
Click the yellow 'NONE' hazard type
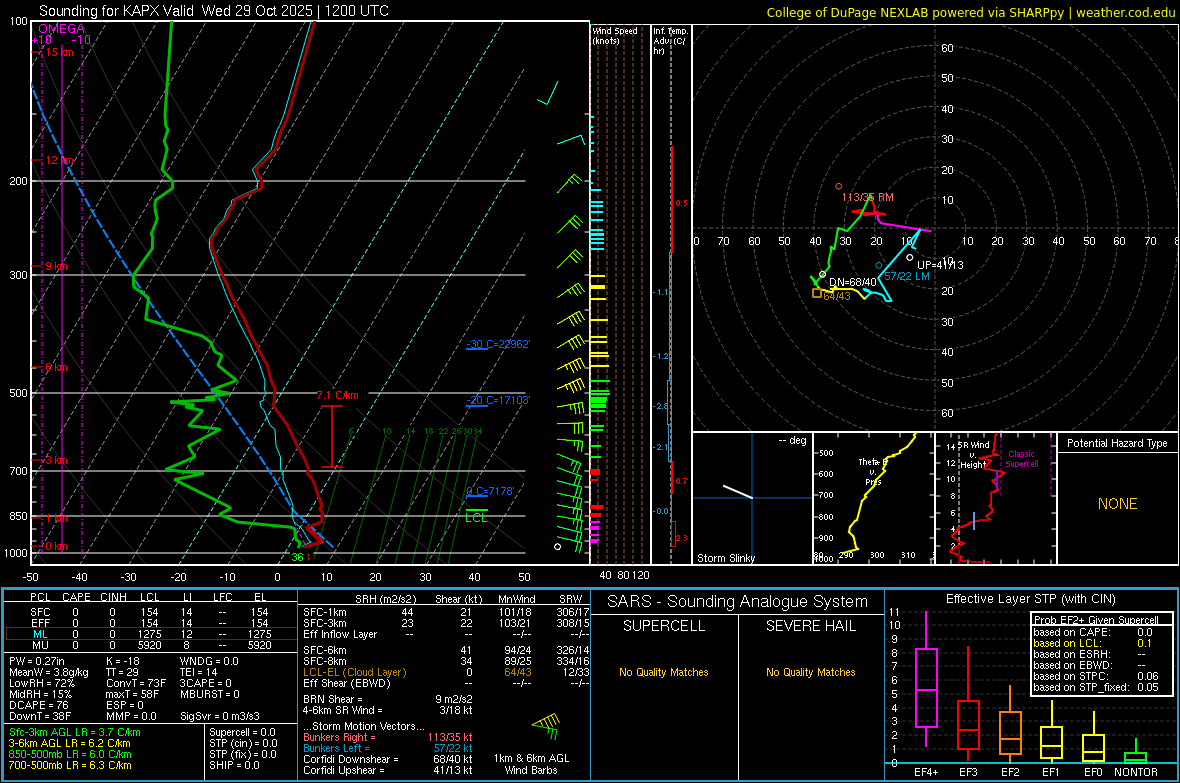coord(1118,504)
